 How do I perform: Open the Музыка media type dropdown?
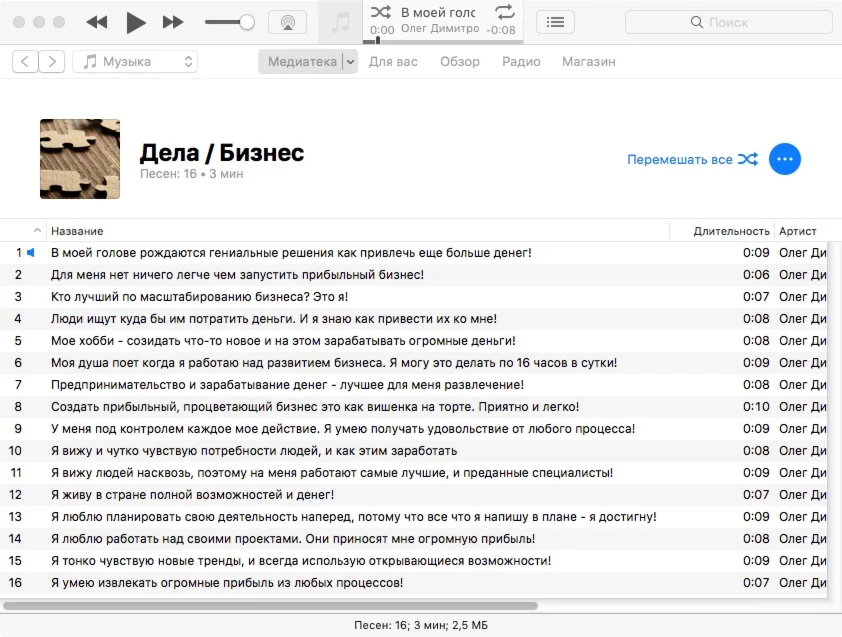pos(135,62)
